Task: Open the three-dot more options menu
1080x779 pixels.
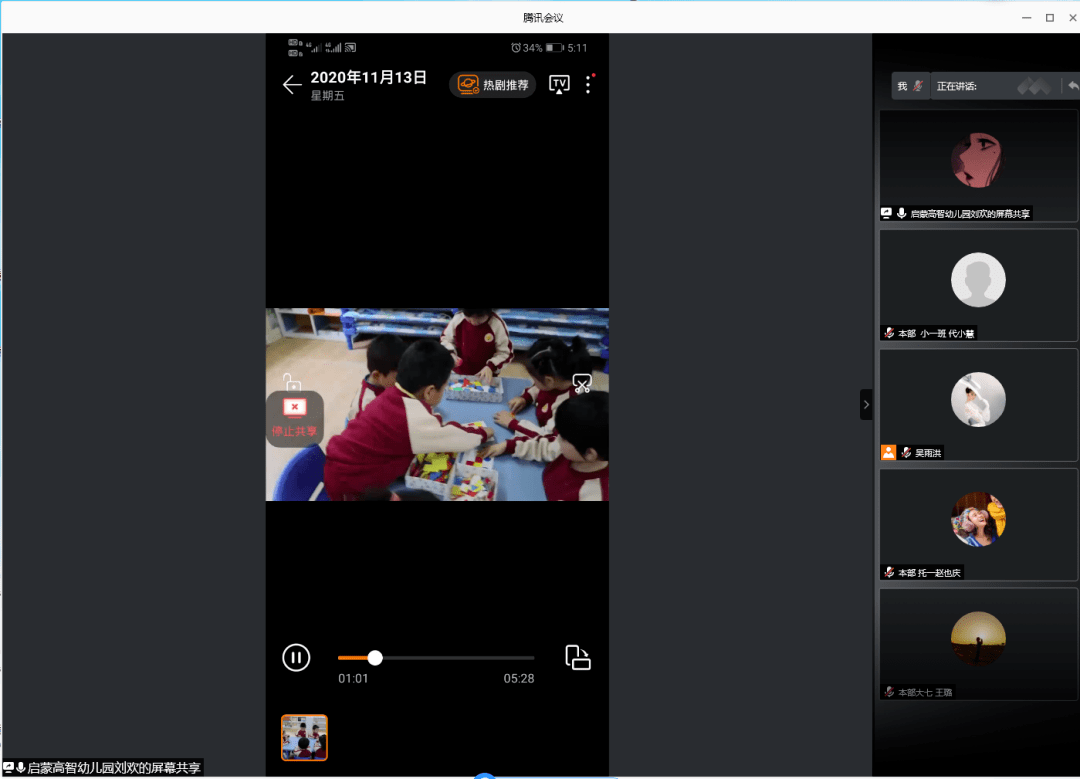Action: tap(588, 85)
